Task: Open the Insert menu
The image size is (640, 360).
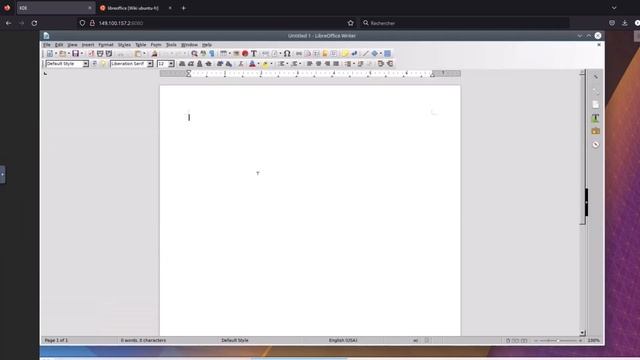Action: pyautogui.click(x=88, y=45)
